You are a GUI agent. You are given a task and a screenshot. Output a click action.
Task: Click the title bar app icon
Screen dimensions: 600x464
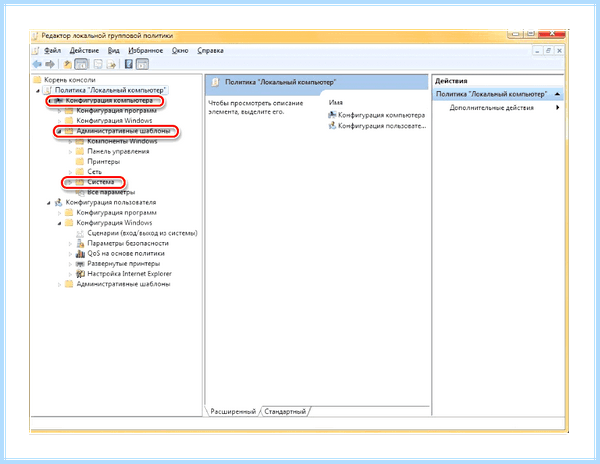[x=35, y=36]
